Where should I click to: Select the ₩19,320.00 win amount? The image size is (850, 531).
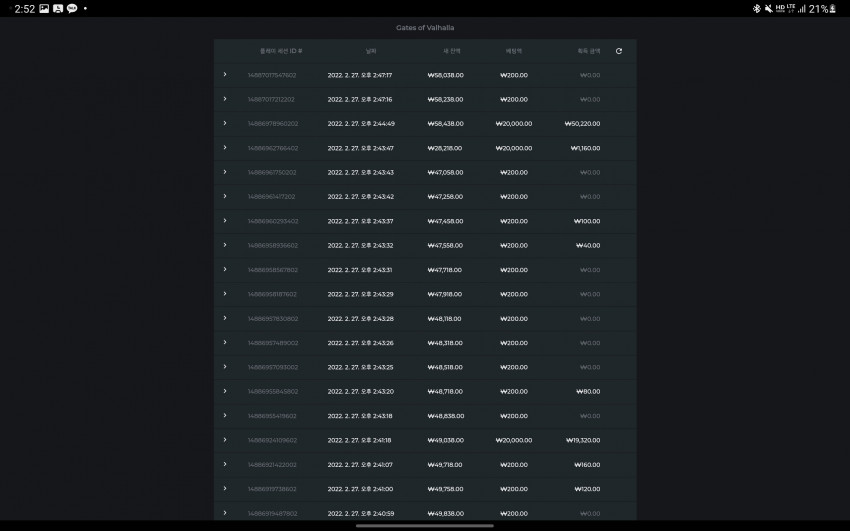(x=583, y=441)
